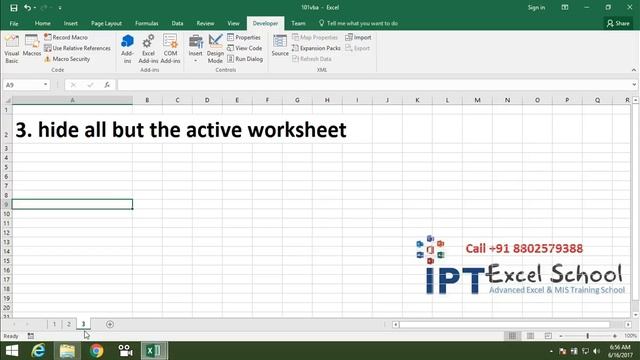
Task: Open the File menu
Action: pos(14,23)
